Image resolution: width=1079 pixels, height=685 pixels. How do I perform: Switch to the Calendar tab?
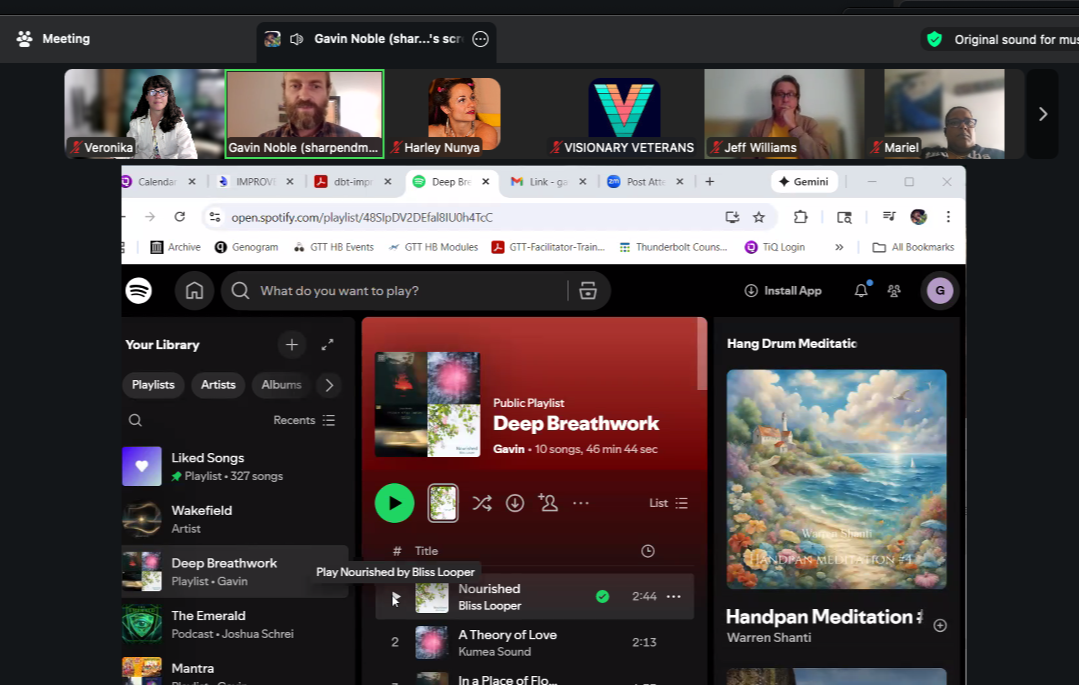157,182
